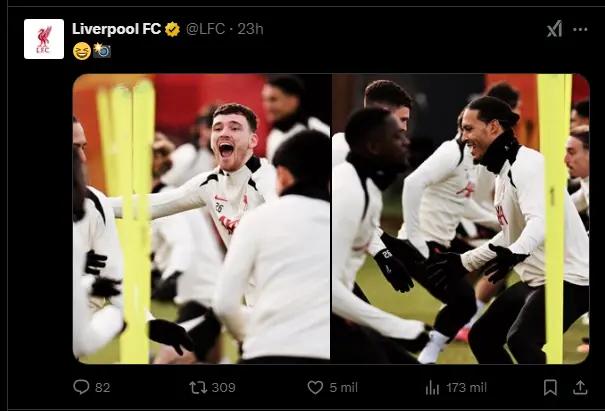The width and height of the screenshot is (605, 411).
Task: Click the Grok explain-post icon
Action: pos(554,29)
